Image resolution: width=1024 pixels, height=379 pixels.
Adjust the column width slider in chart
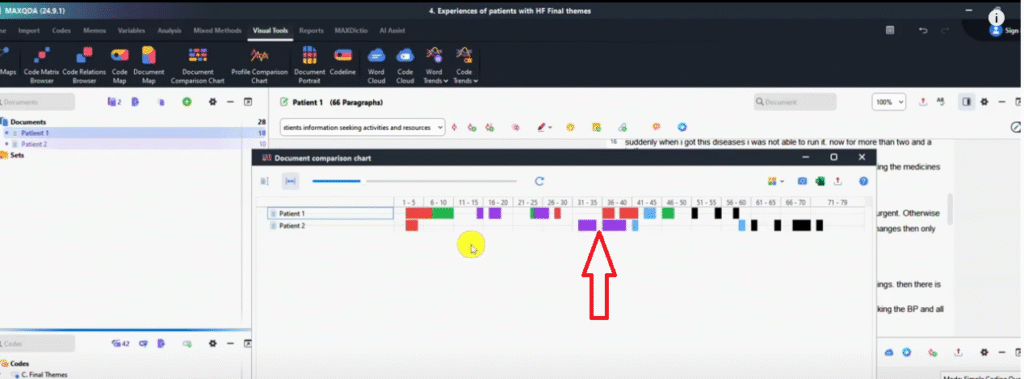coord(414,181)
